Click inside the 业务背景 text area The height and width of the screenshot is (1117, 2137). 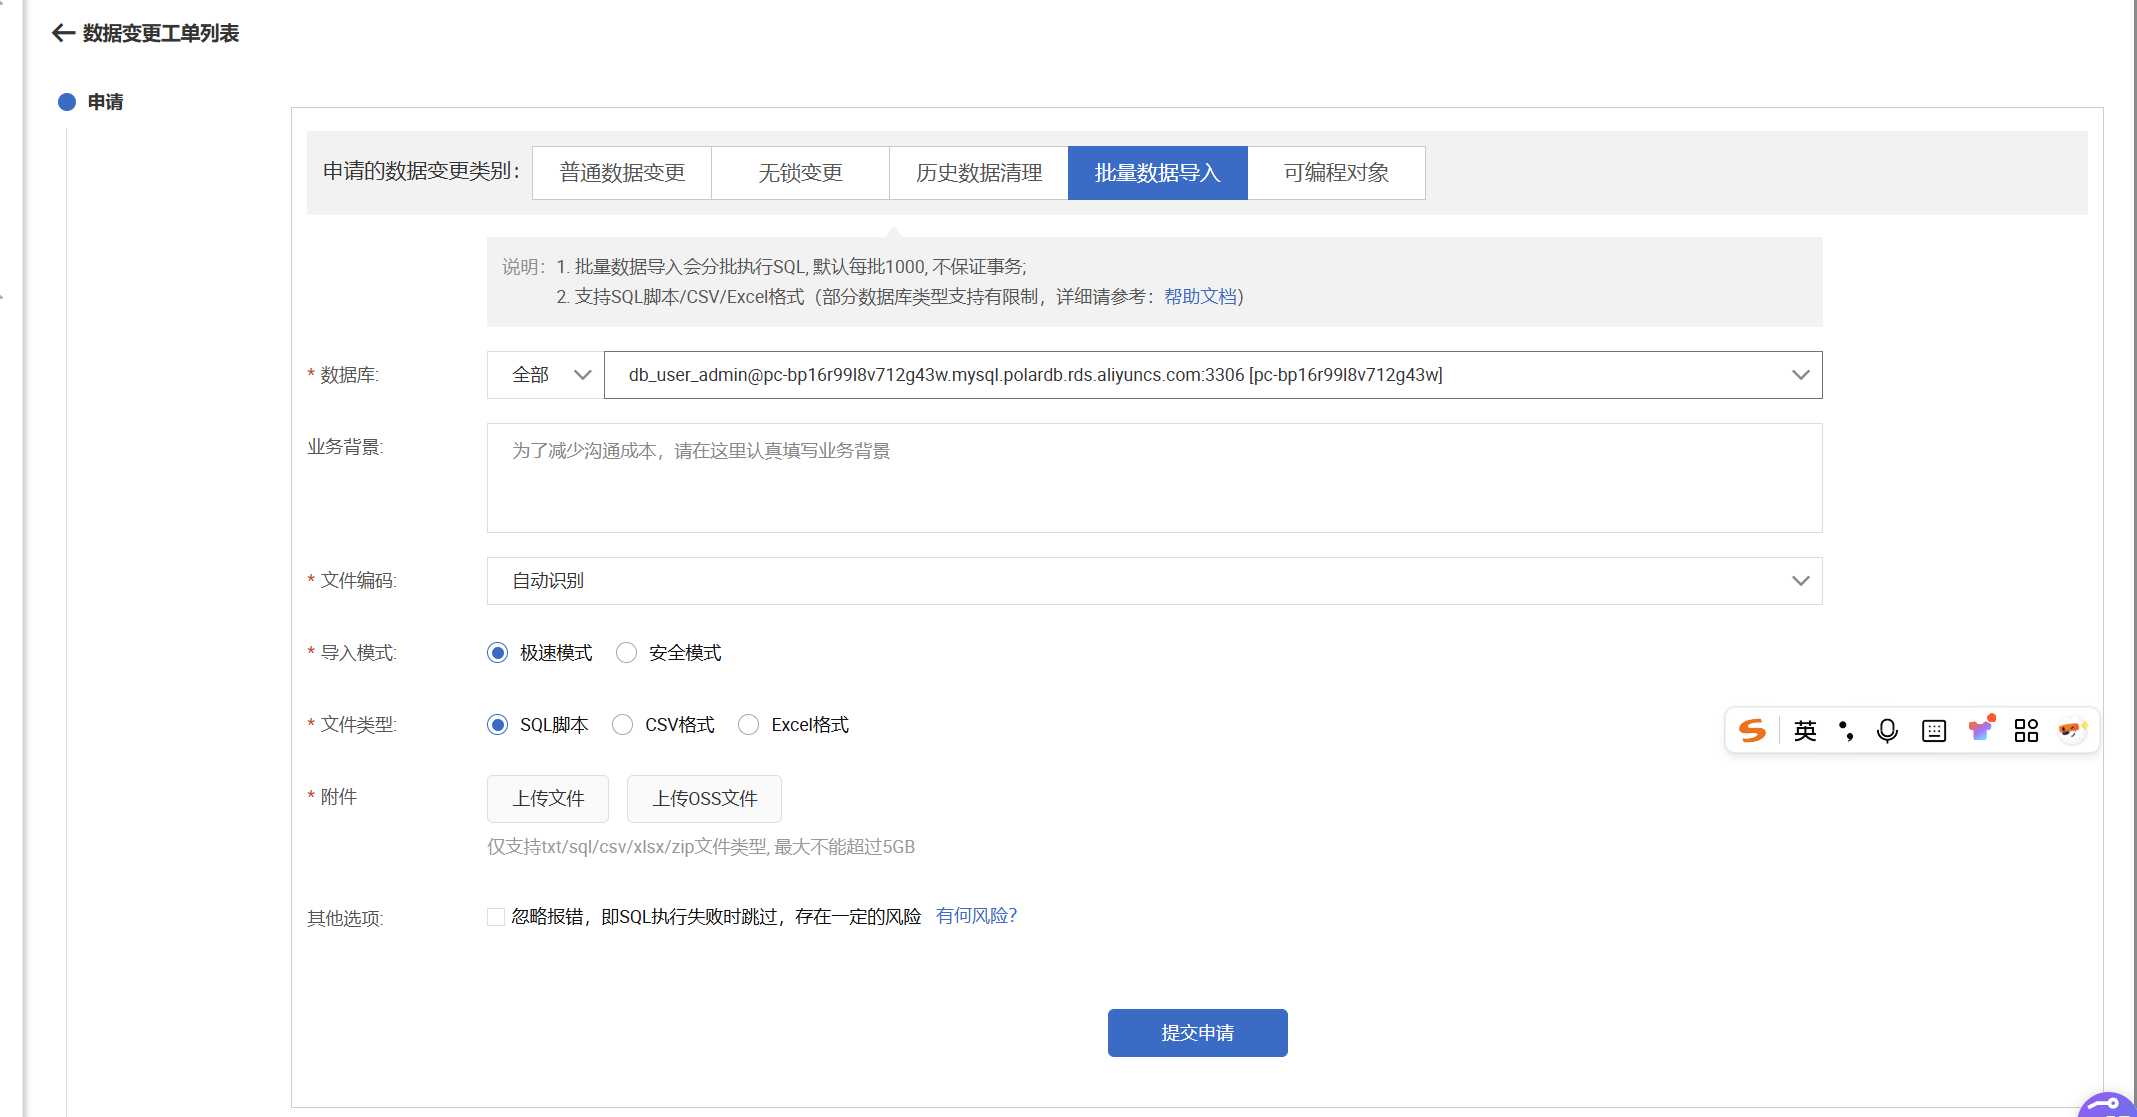coord(1154,478)
